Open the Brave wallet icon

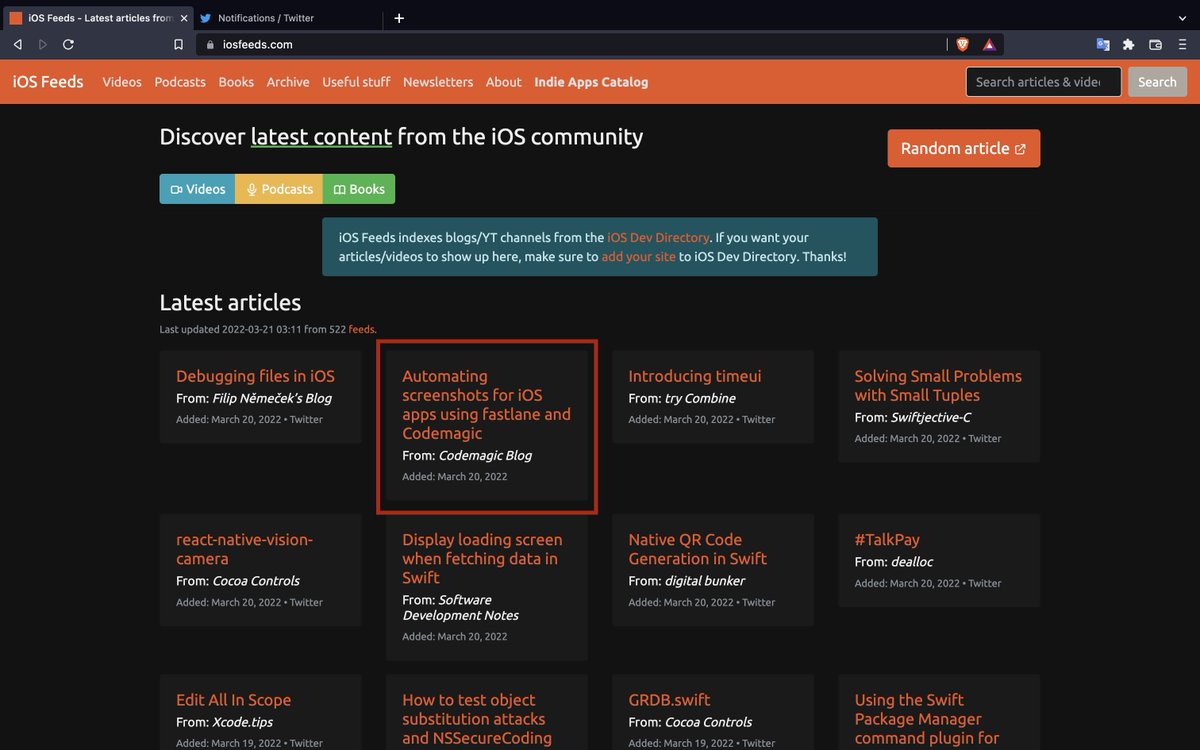[x=1155, y=44]
